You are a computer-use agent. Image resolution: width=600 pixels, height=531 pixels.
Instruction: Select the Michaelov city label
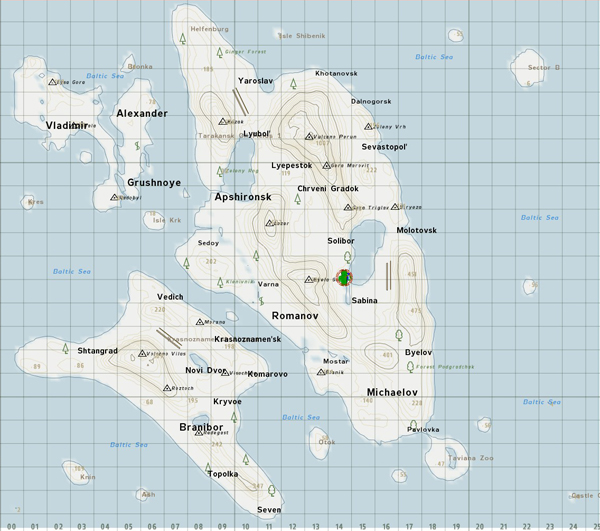tap(392, 392)
